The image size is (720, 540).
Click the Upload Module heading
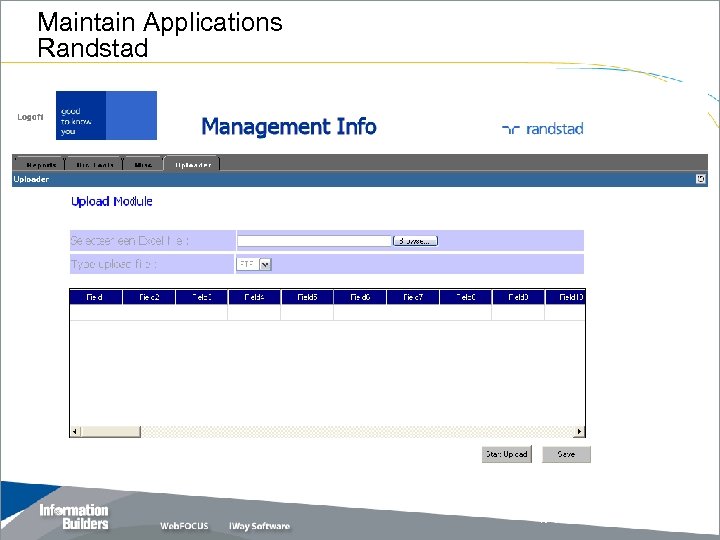point(112,201)
